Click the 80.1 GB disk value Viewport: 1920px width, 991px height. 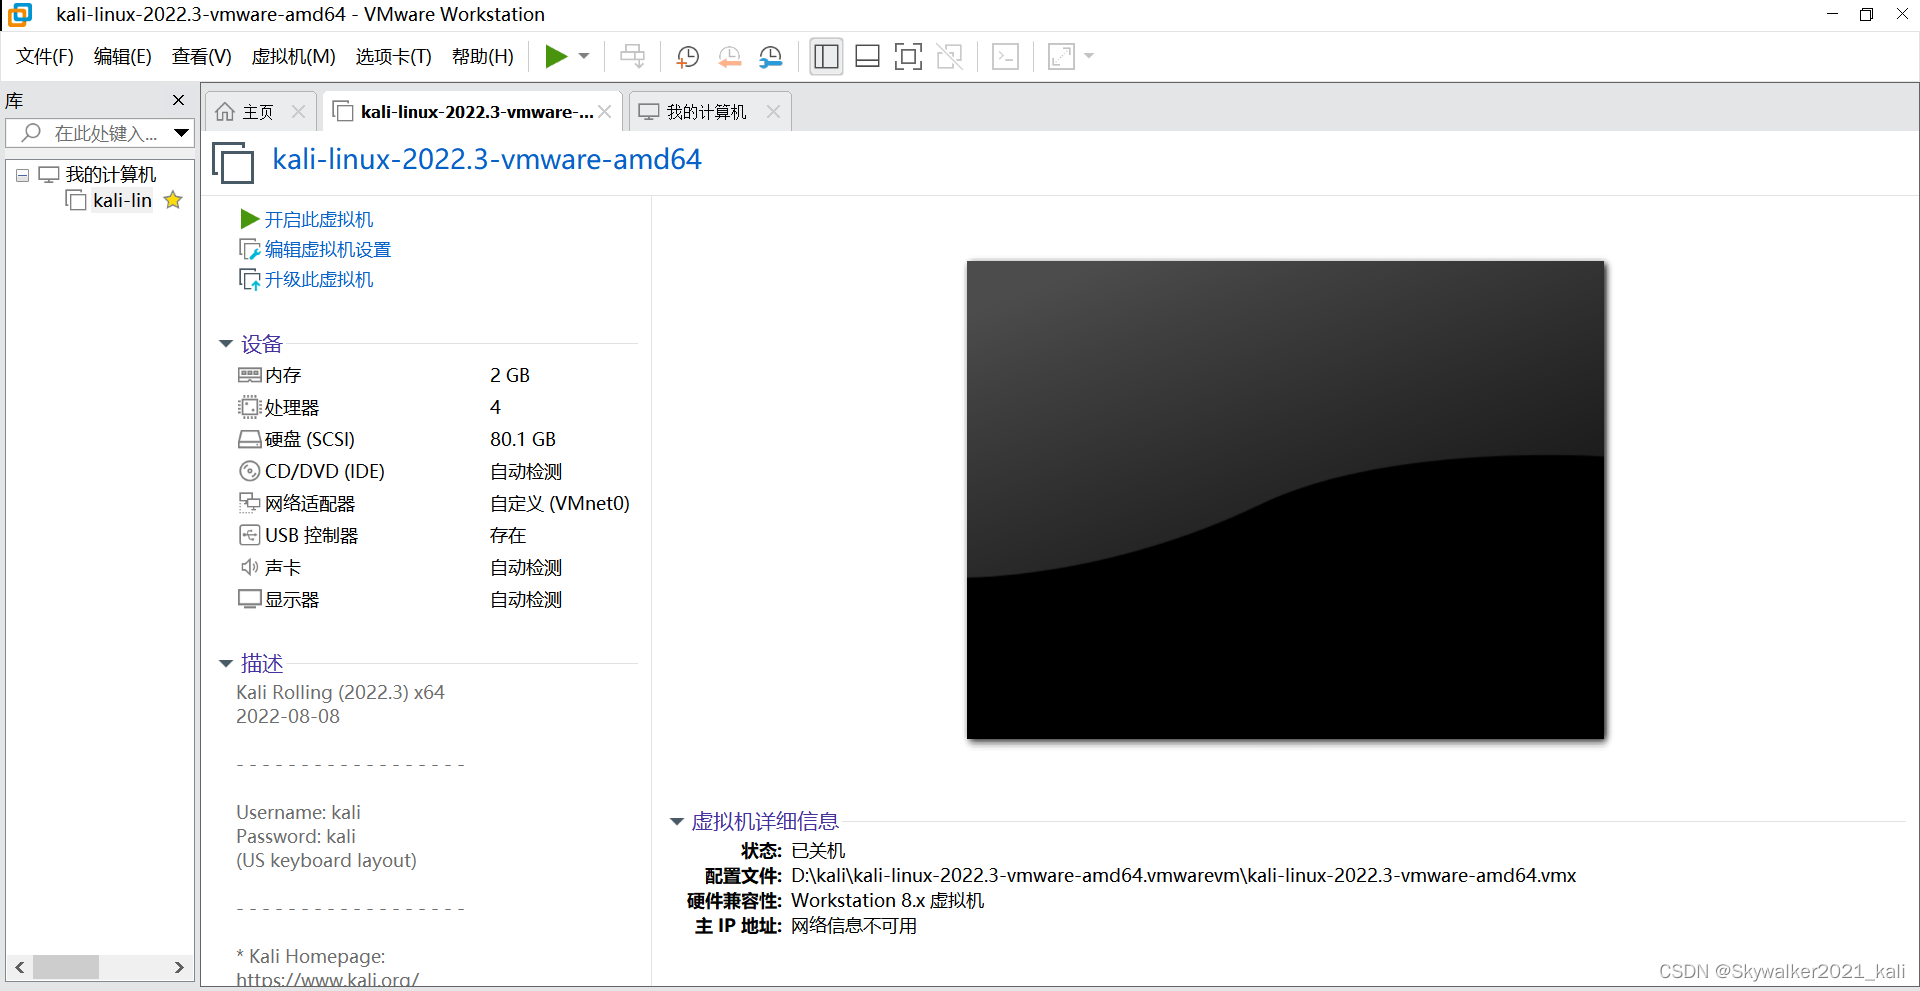[x=523, y=439]
